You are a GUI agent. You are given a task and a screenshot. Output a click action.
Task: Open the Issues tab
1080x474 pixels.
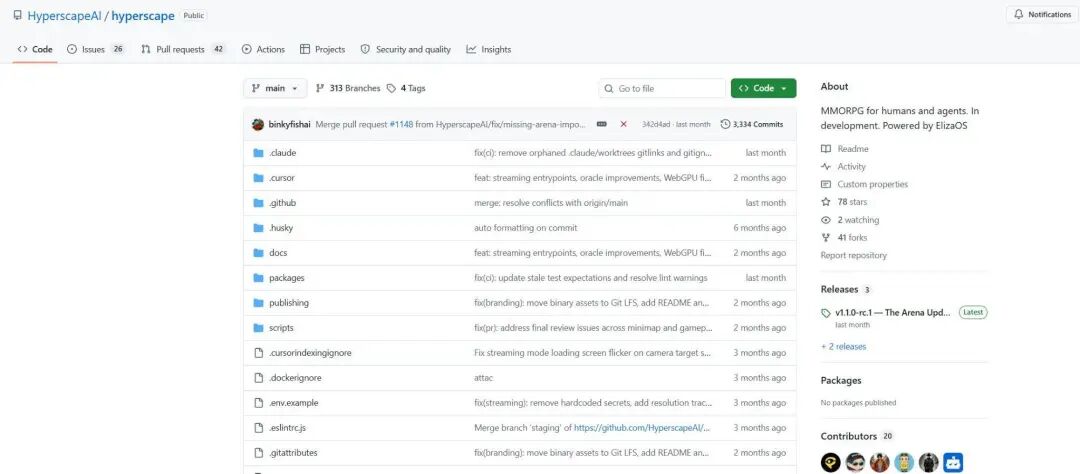point(96,50)
